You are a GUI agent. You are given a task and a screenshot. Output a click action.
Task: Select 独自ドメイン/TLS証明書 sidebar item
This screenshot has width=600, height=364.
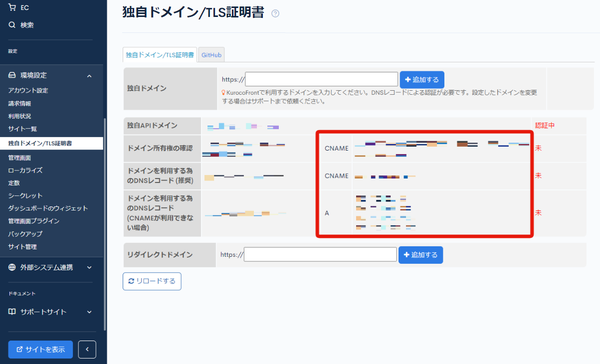(x=51, y=143)
